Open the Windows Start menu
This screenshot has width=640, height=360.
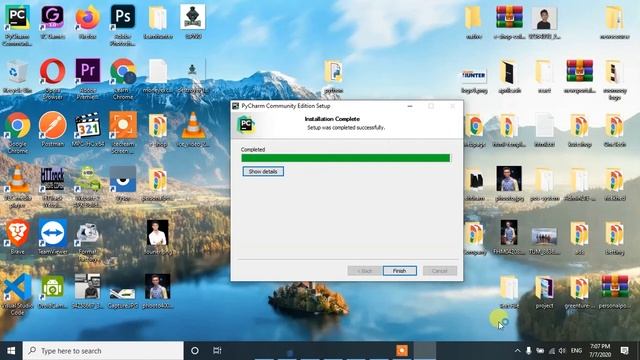11,351
